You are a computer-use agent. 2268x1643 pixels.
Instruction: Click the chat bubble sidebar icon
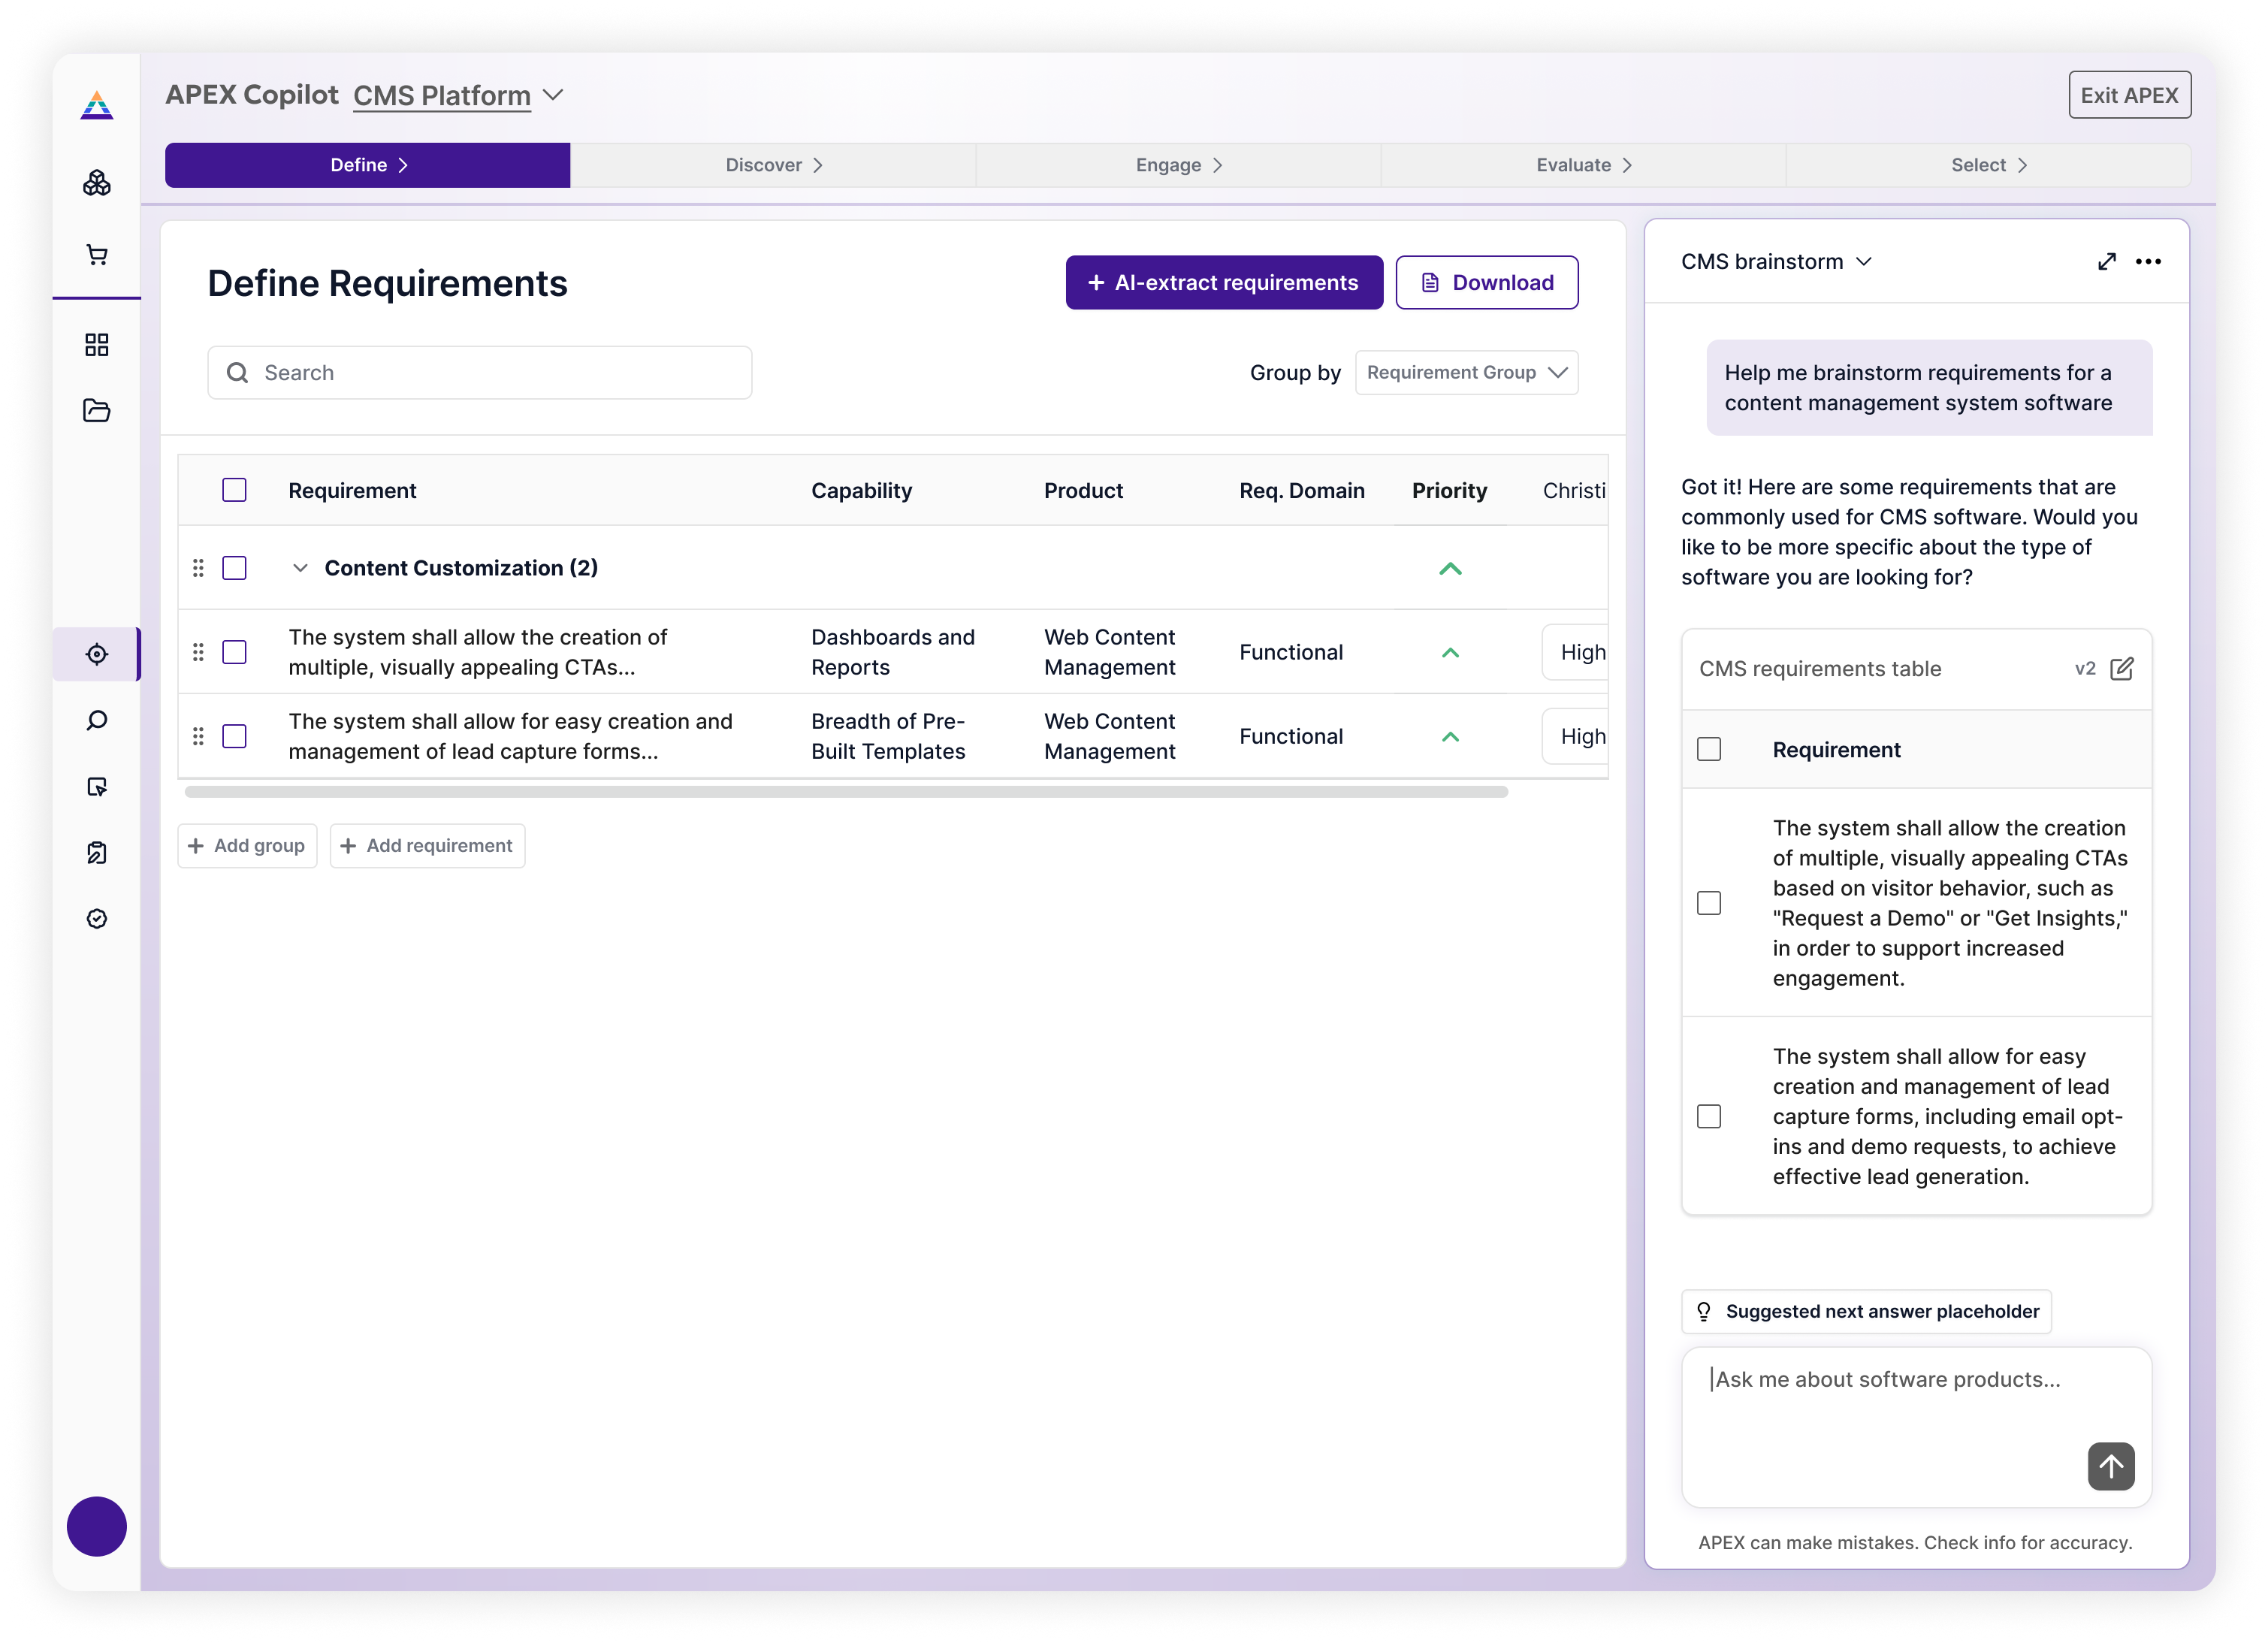tap(97, 720)
